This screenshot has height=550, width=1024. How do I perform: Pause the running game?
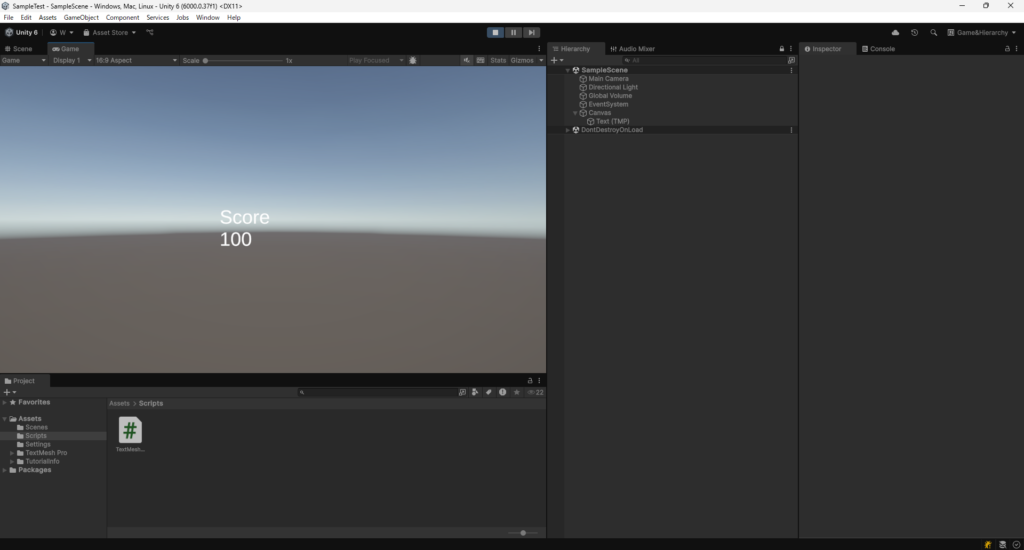[513, 33]
